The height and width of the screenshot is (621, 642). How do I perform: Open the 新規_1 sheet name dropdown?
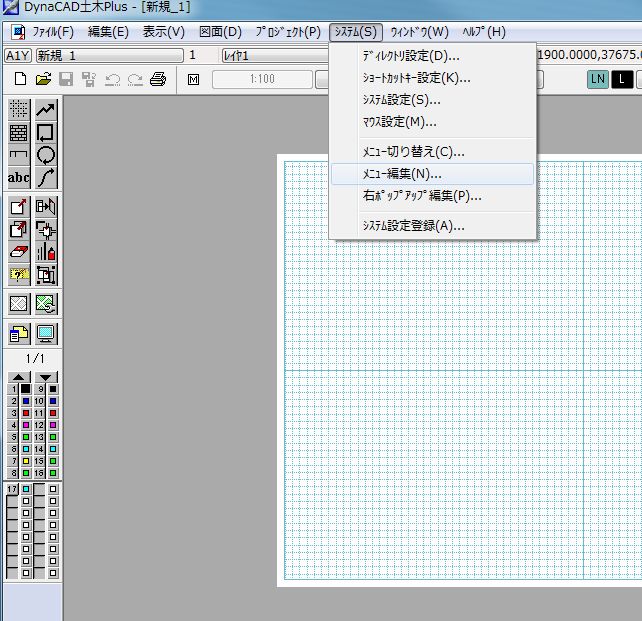point(110,55)
